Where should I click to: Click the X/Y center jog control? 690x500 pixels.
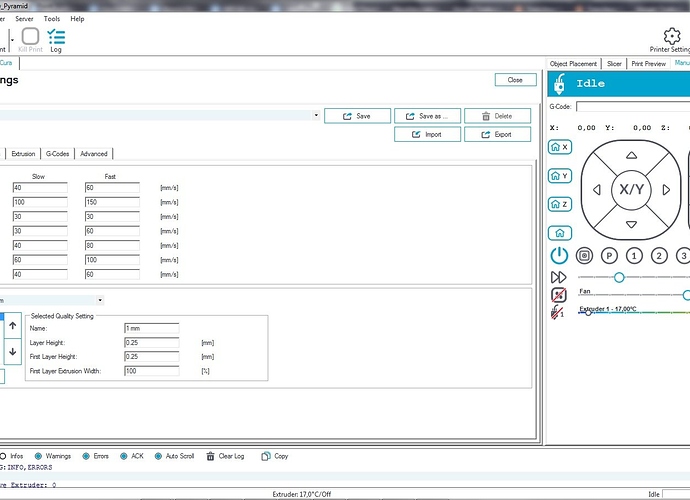coord(631,190)
